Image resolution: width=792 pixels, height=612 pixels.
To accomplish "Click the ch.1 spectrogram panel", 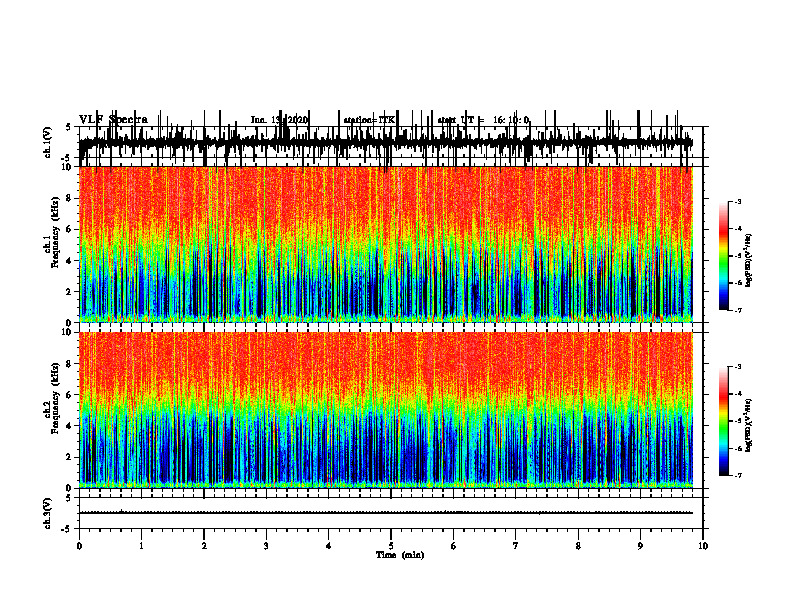I will pos(386,244).
